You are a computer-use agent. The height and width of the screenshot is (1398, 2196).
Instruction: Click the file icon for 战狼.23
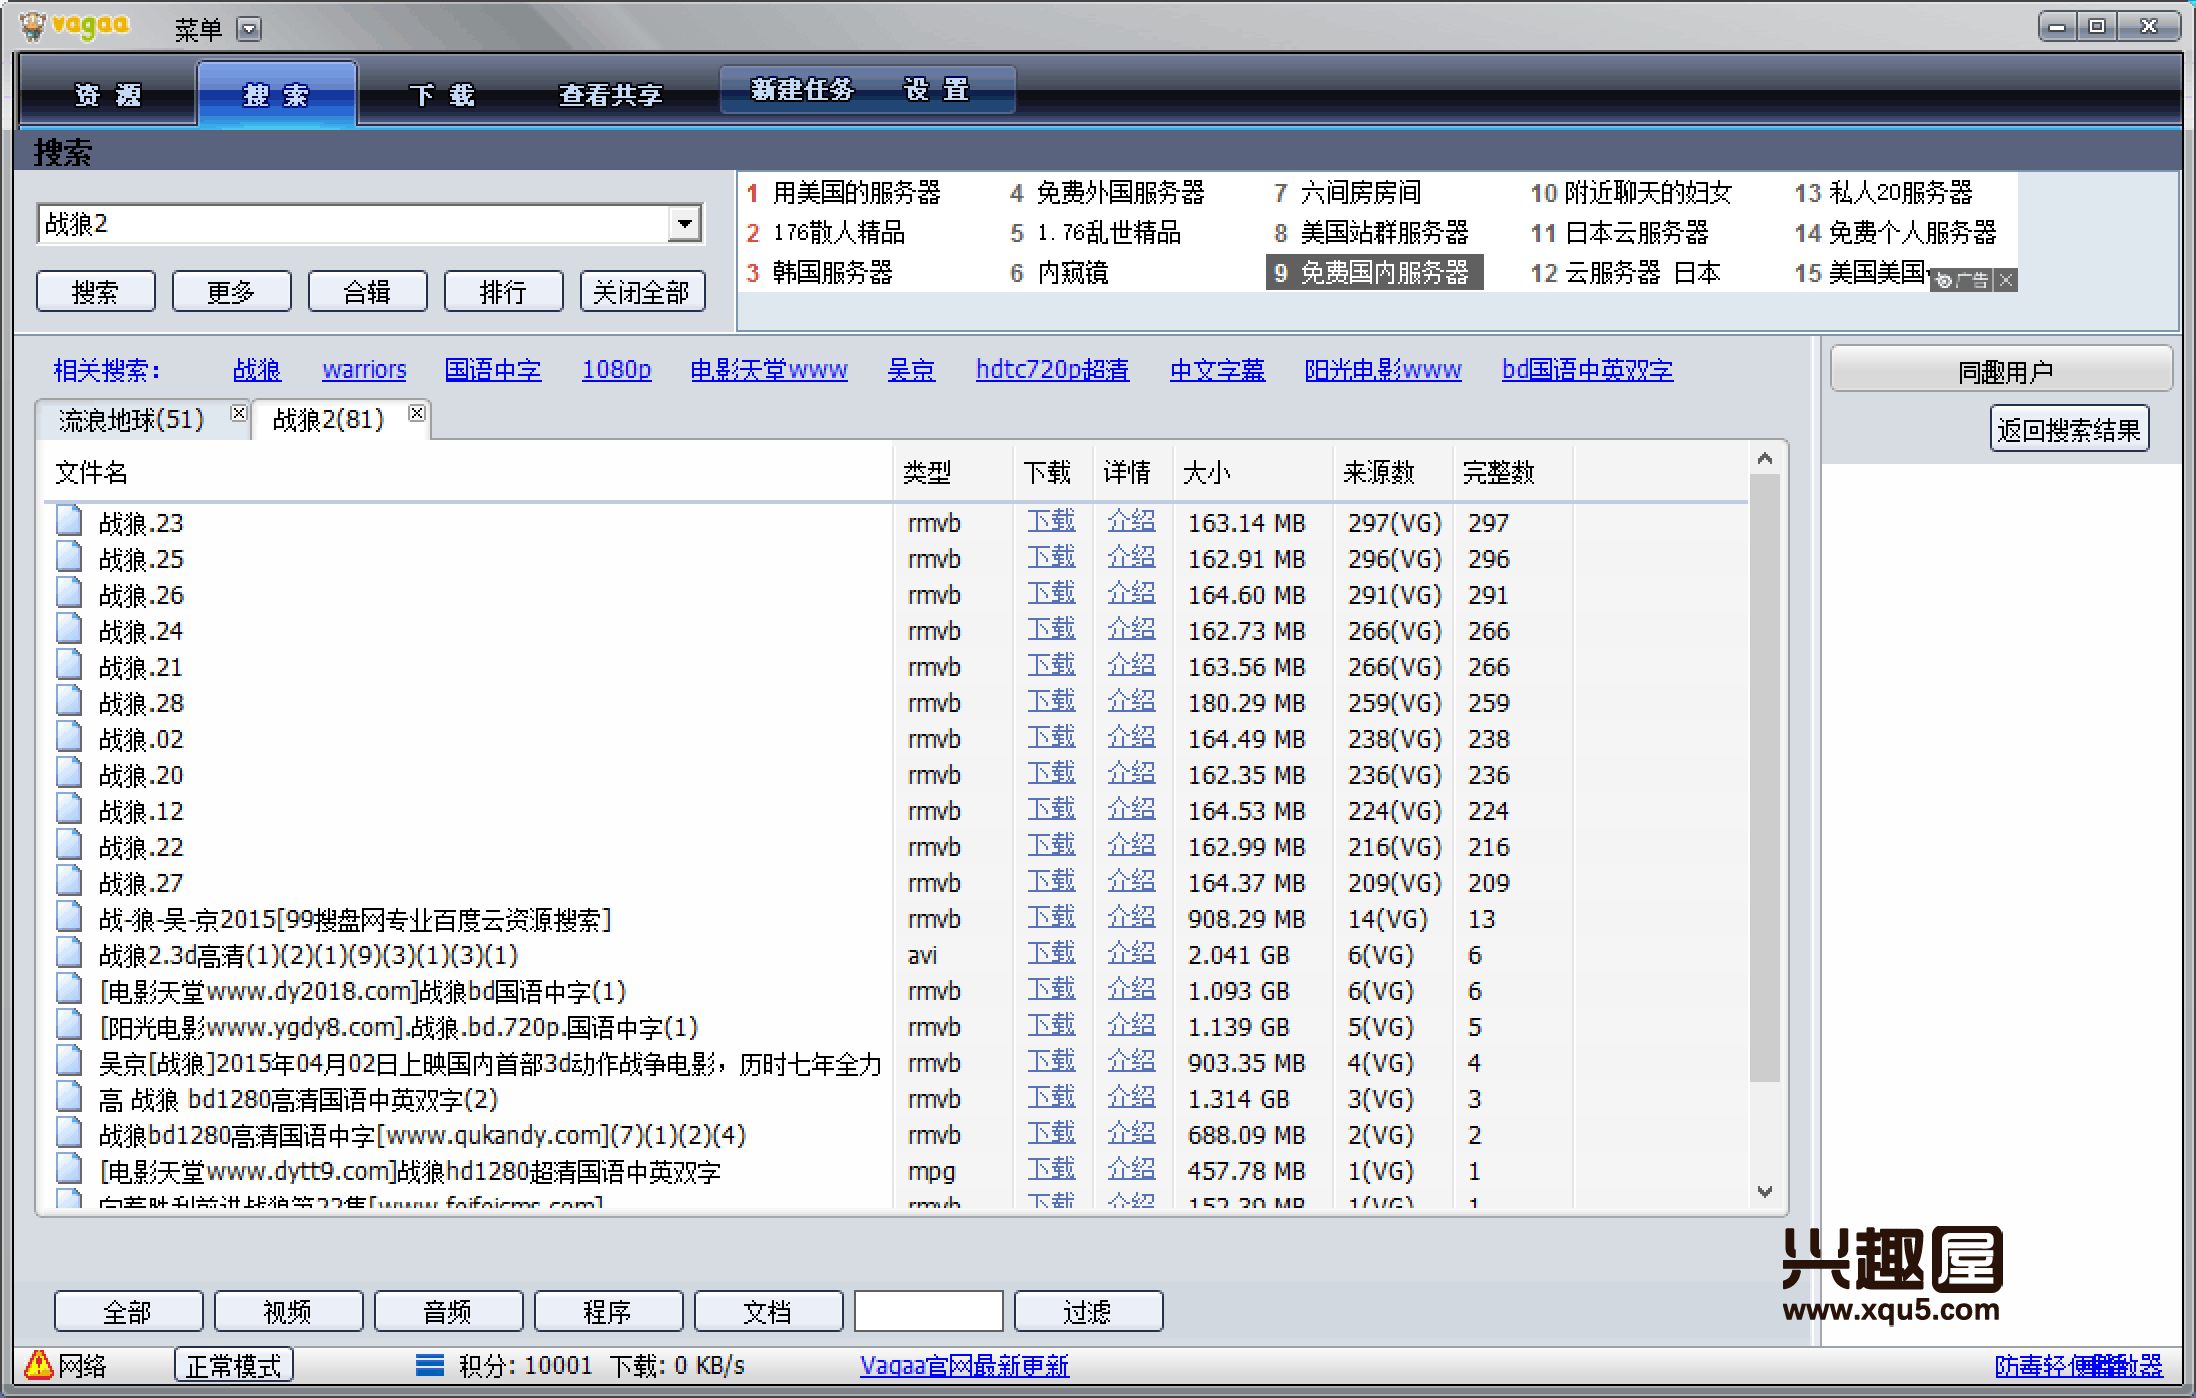pyautogui.click(x=69, y=521)
